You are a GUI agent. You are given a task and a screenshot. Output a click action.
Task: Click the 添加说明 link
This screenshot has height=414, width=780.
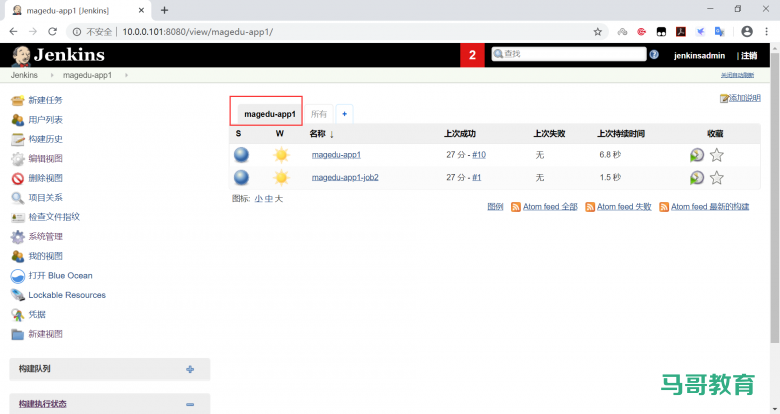[745, 98]
